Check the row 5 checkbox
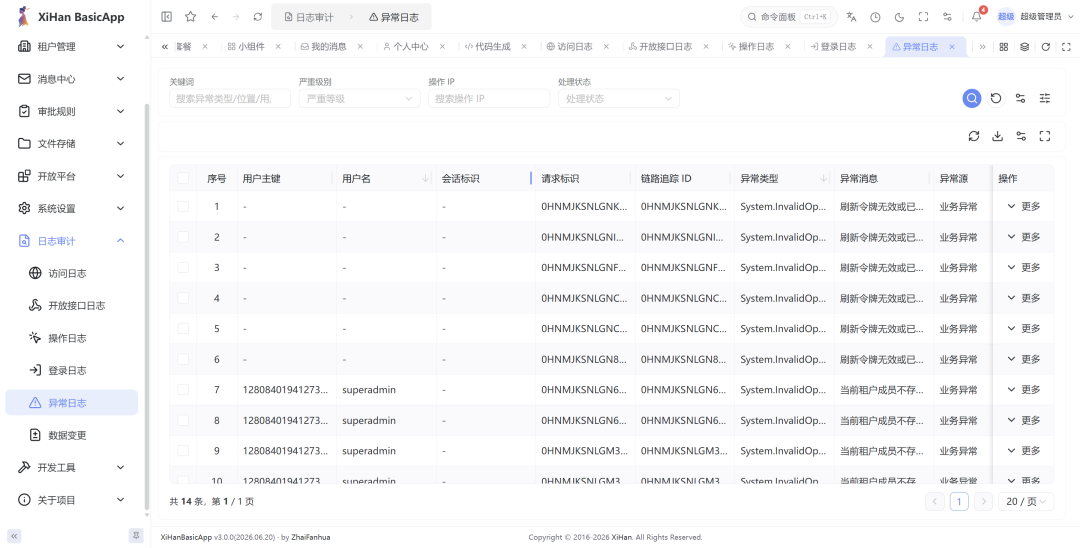 [183, 328]
